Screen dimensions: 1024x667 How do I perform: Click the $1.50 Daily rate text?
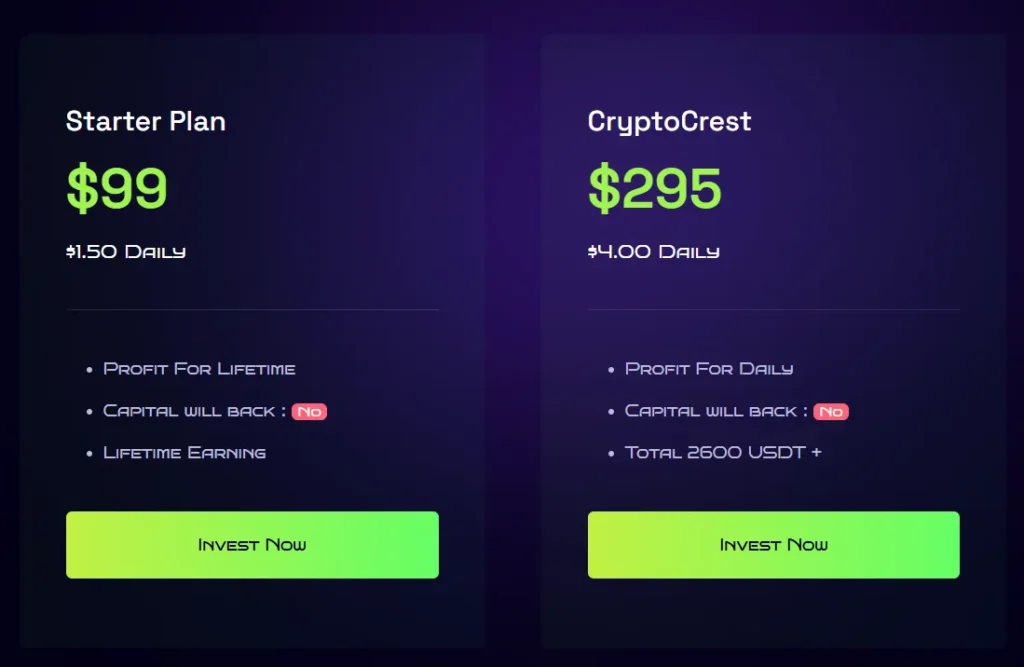click(126, 252)
